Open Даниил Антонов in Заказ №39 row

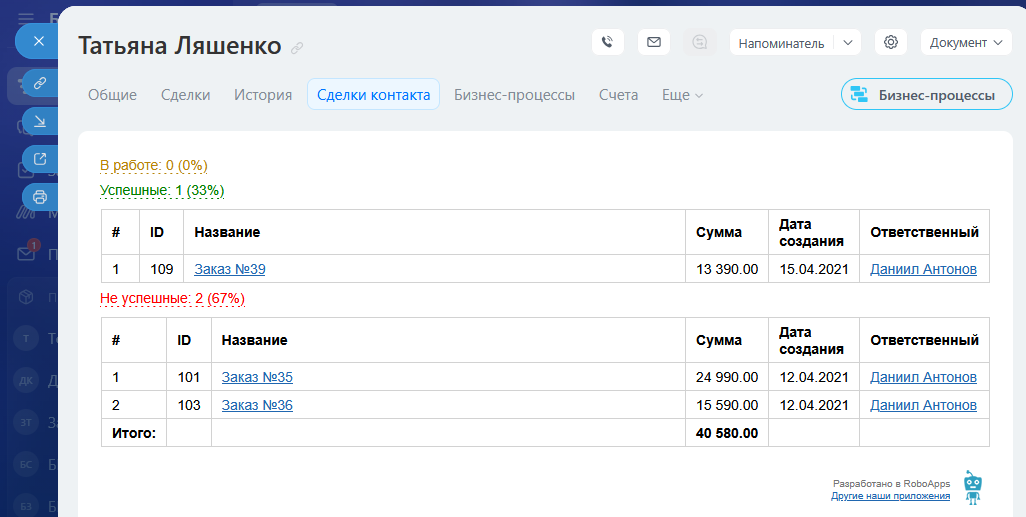tap(923, 269)
